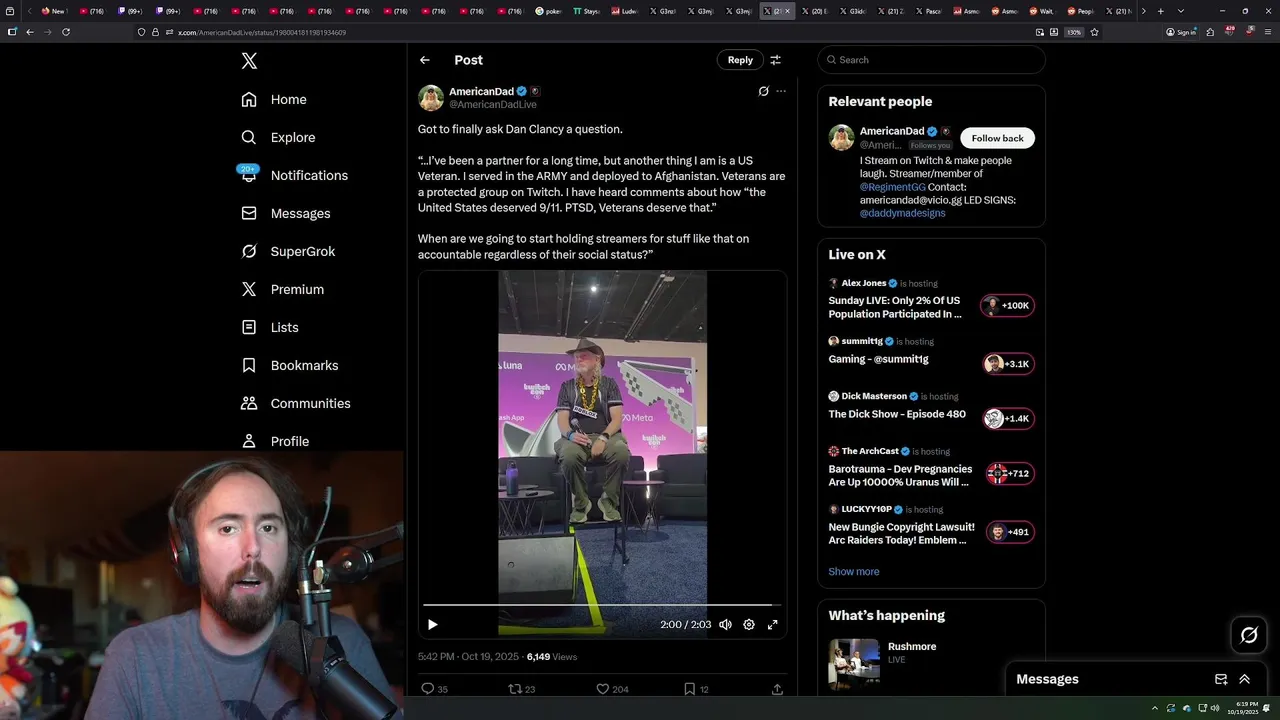Open @daddymadesigns link in the bio

click(902, 213)
